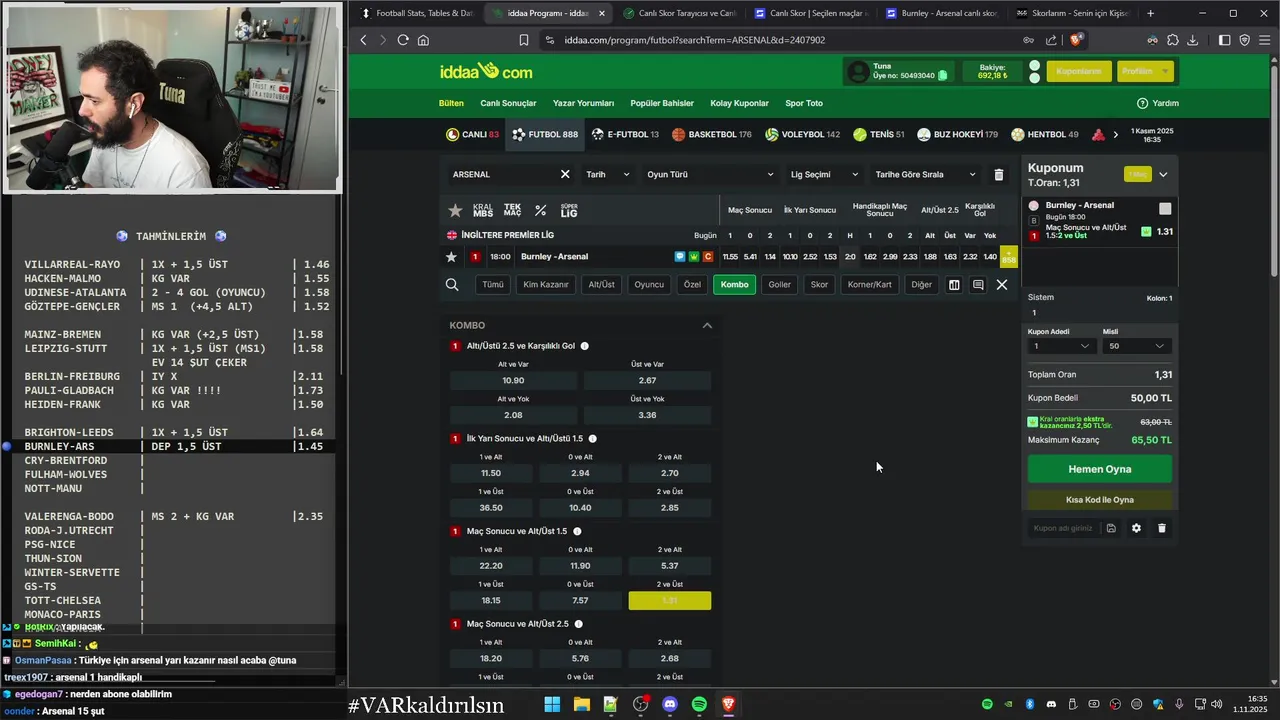Select Üst ve Var odds 2.67
The height and width of the screenshot is (720, 1280).
(x=647, y=380)
